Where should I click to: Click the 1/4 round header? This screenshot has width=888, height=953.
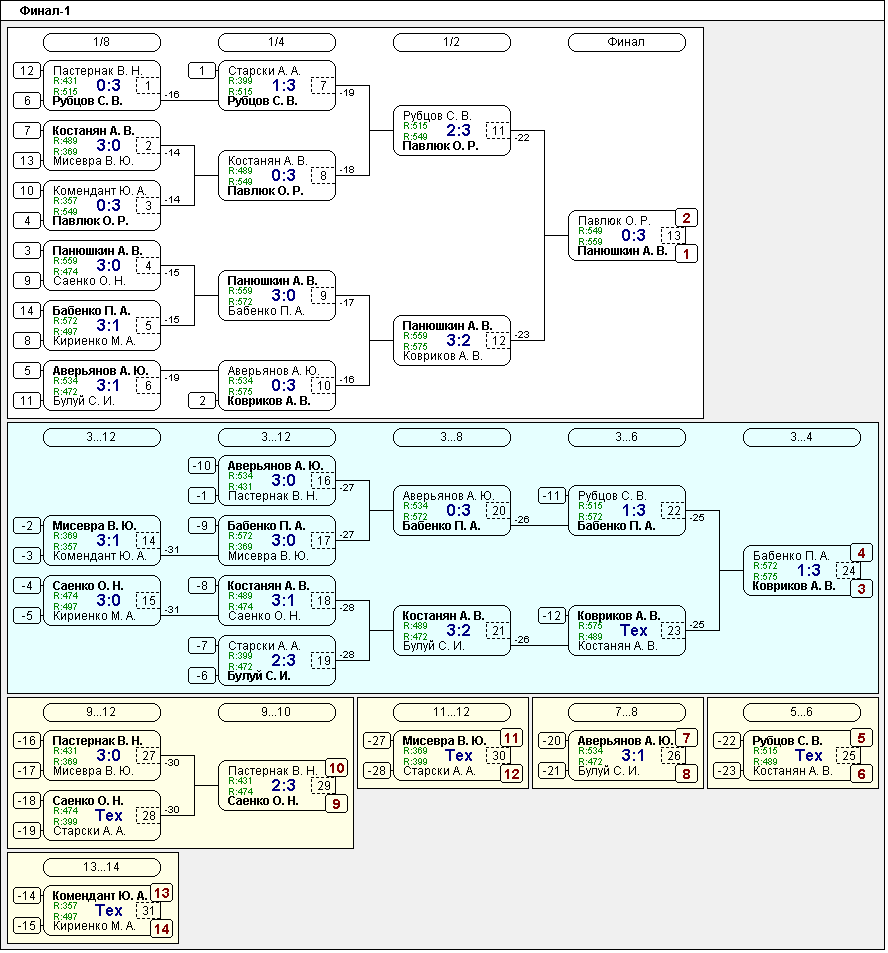click(277, 42)
